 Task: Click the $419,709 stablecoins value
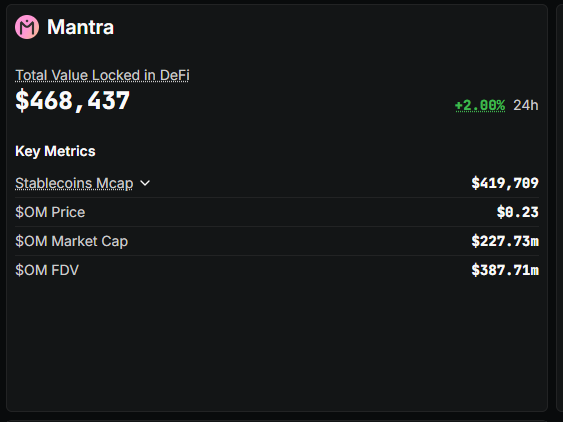tap(505, 183)
